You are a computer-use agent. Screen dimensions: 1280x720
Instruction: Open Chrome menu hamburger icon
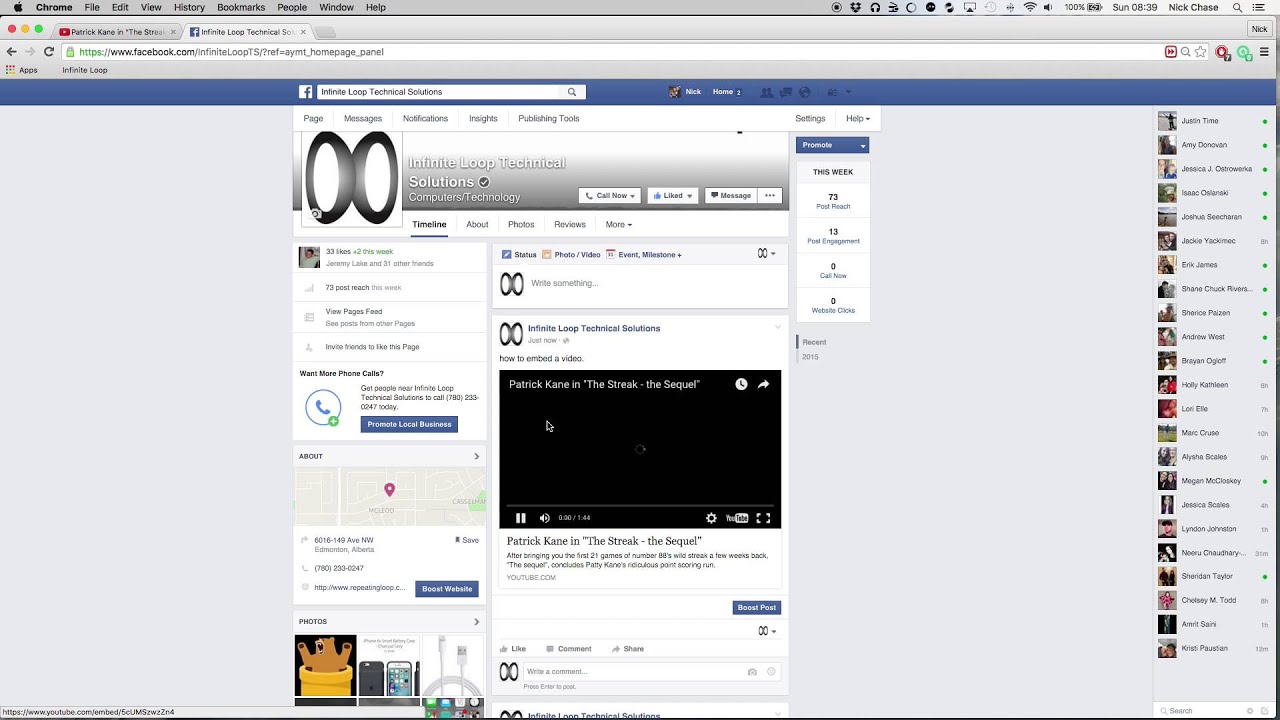click(1264, 52)
